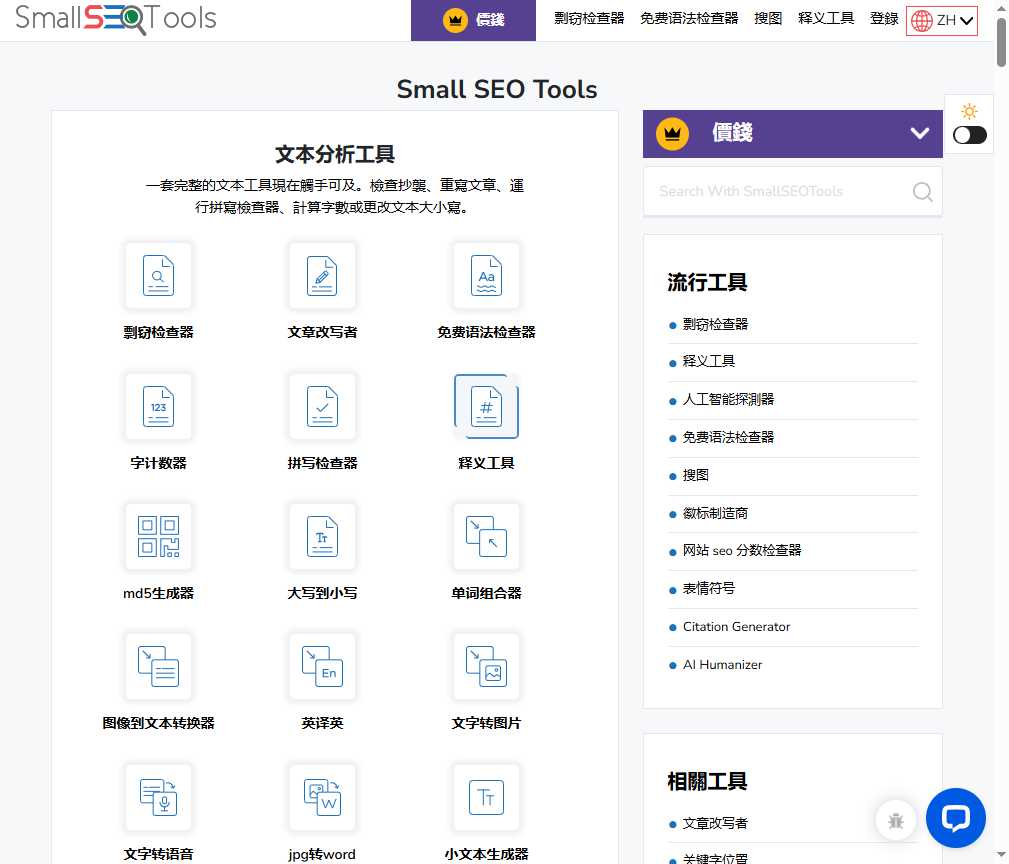Screen dimensions: 1009x864
Task: Click the 大写到小写 converter icon
Action: [x=322, y=536]
